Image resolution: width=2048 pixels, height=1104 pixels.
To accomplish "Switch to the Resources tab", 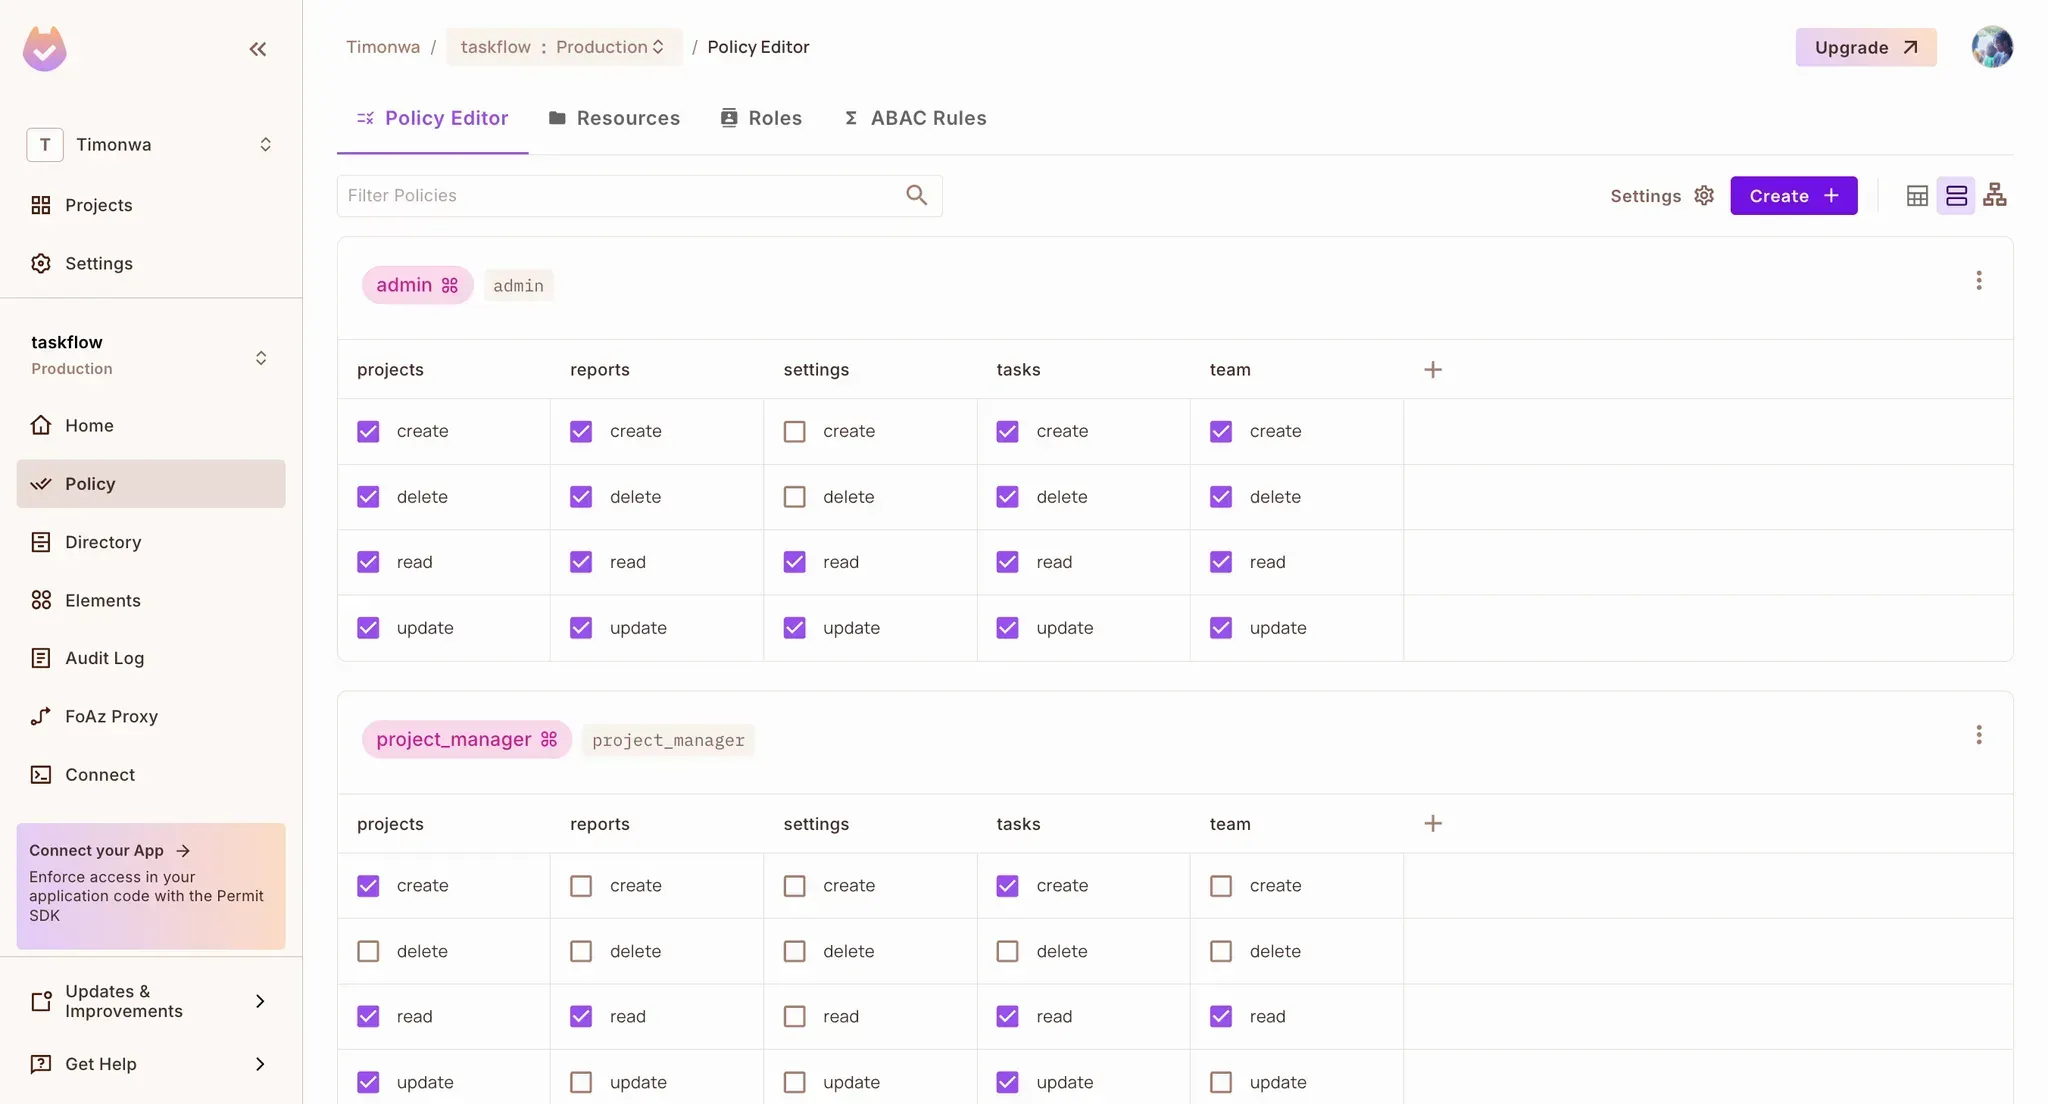I will pos(614,118).
